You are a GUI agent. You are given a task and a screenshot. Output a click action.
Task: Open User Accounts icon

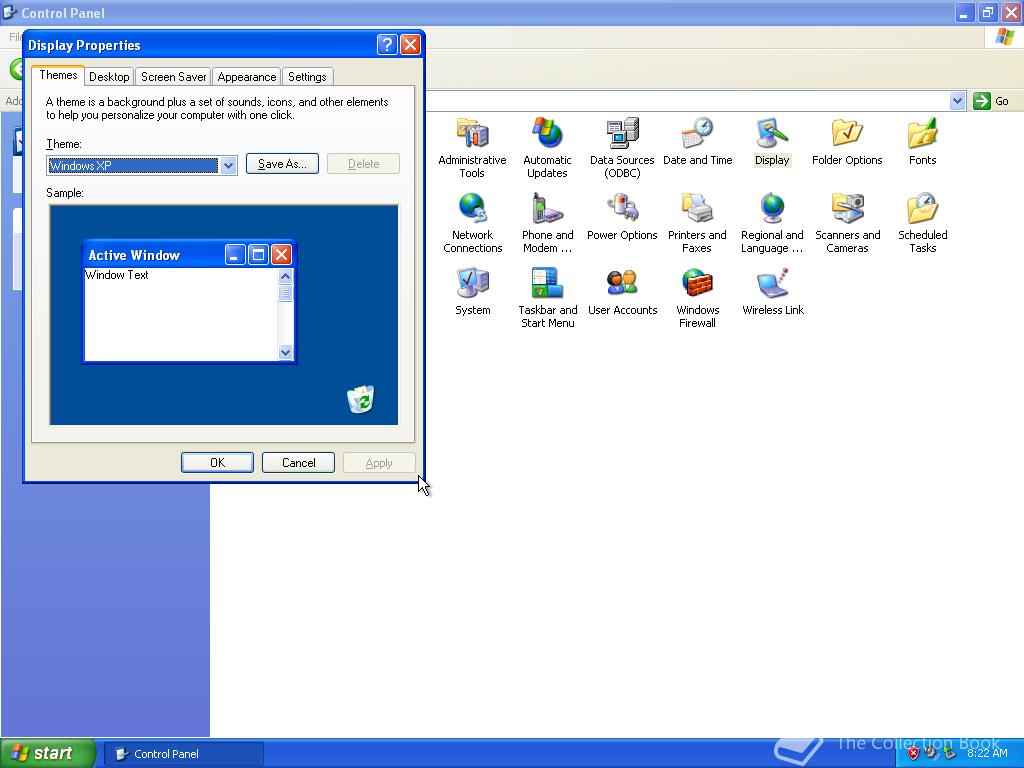622,283
